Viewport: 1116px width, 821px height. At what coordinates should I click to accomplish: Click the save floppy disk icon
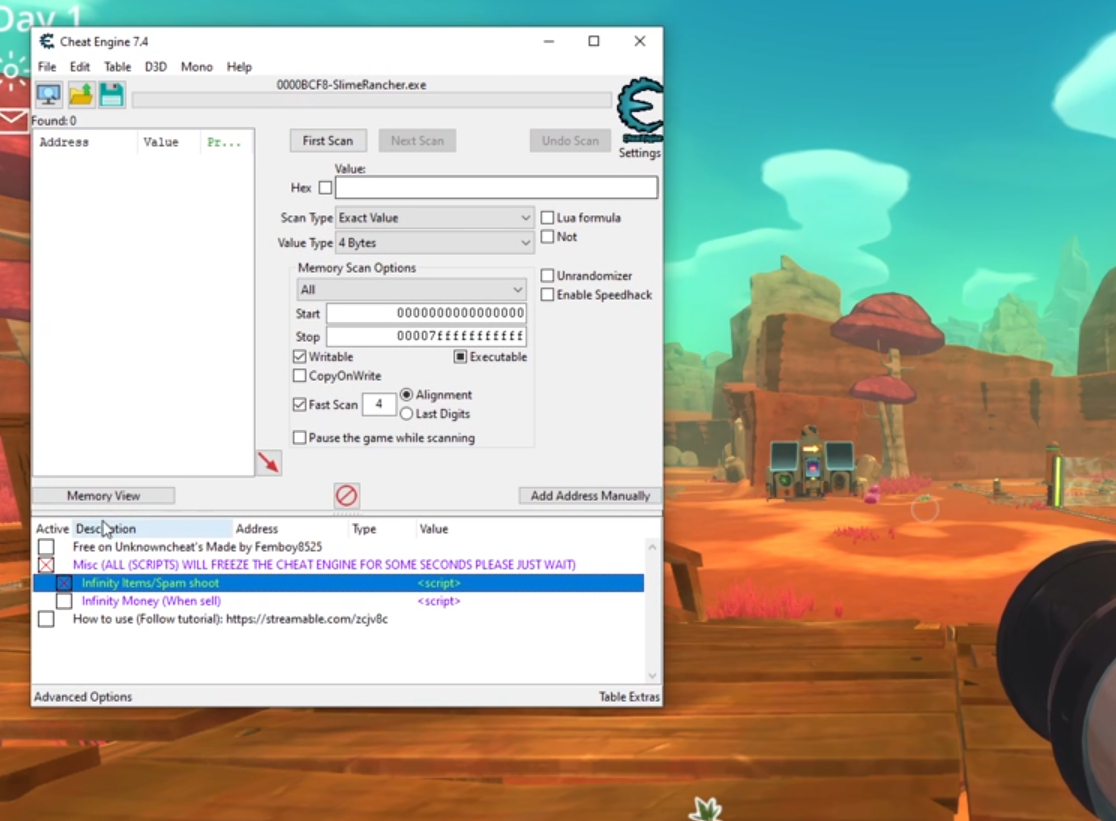[111, 95]
